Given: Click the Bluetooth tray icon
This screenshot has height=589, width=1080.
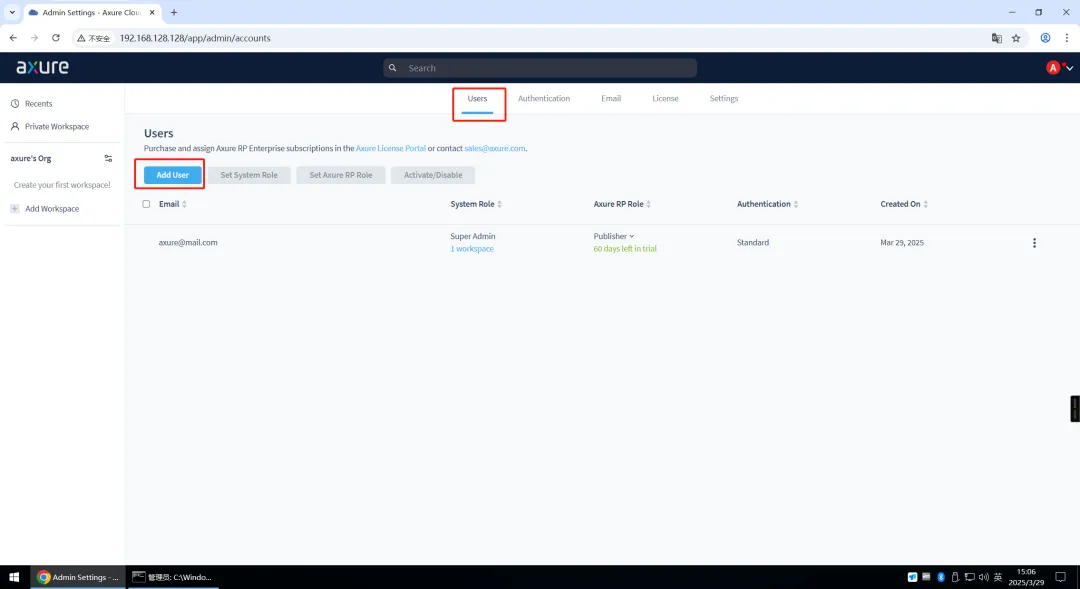Looking at the screenshot, I should pyautogui.click(x=941, y=577).
